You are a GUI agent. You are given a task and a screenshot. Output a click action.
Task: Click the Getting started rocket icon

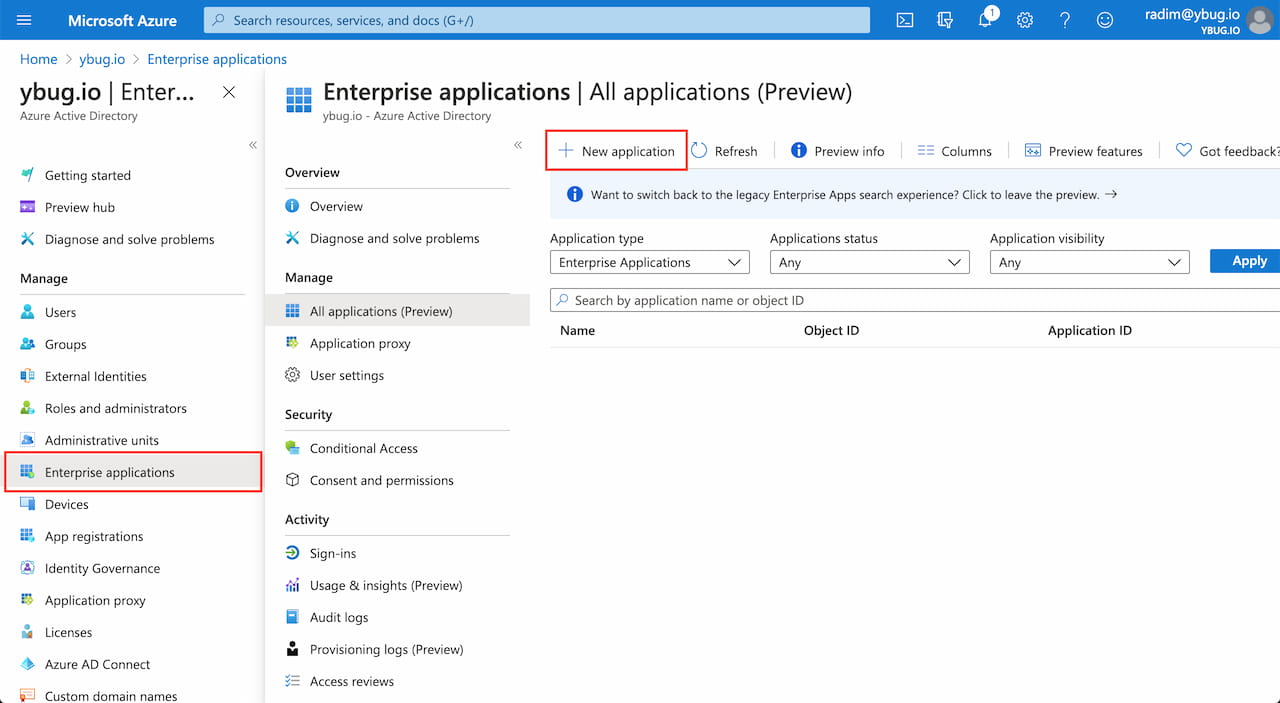coord(27,175)
